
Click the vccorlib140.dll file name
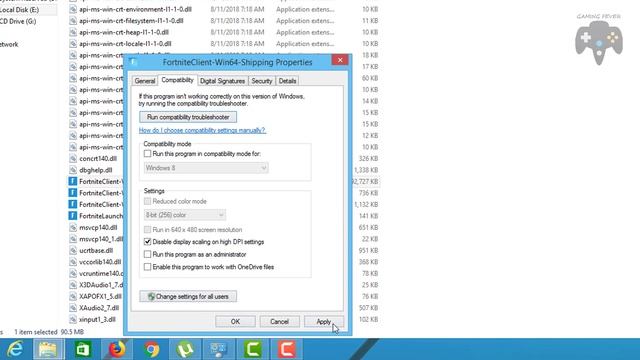click(x=100, y=262)
